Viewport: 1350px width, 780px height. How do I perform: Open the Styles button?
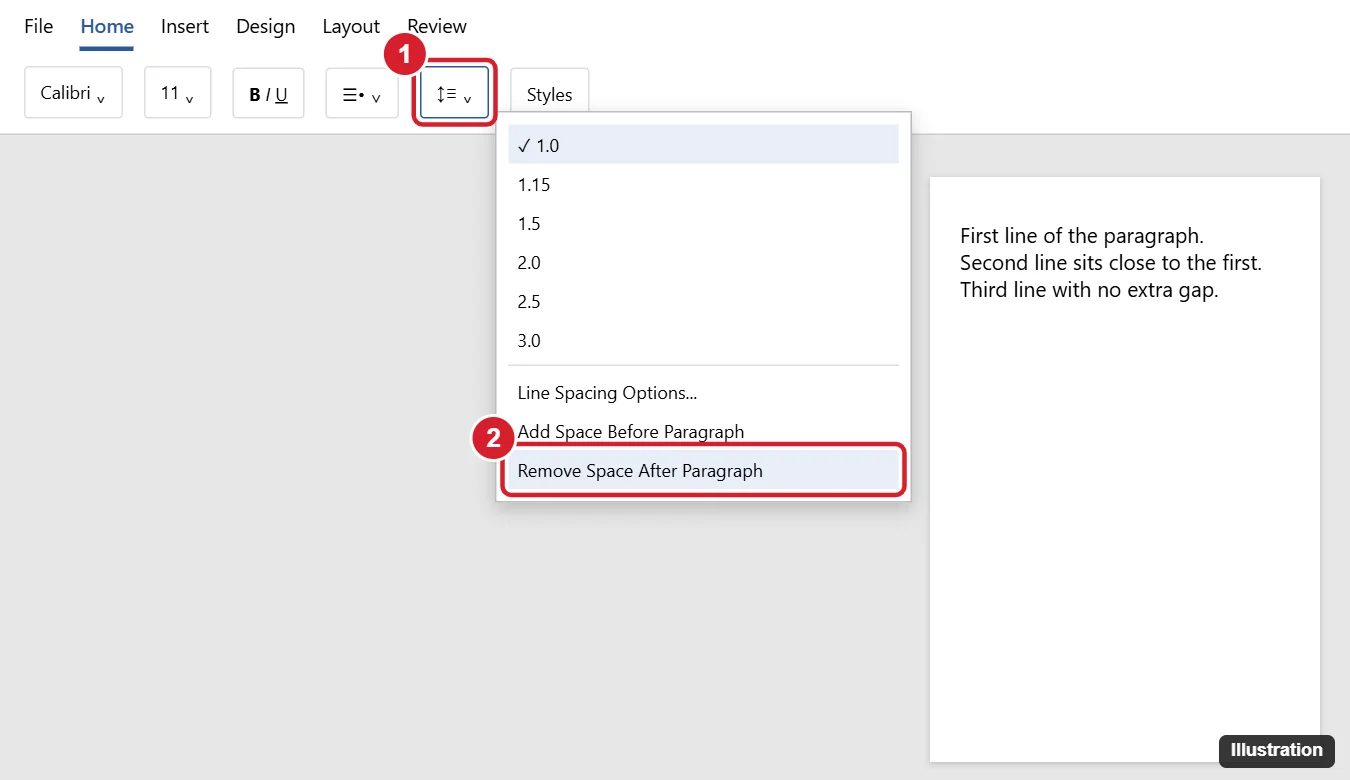click(550, 94)
